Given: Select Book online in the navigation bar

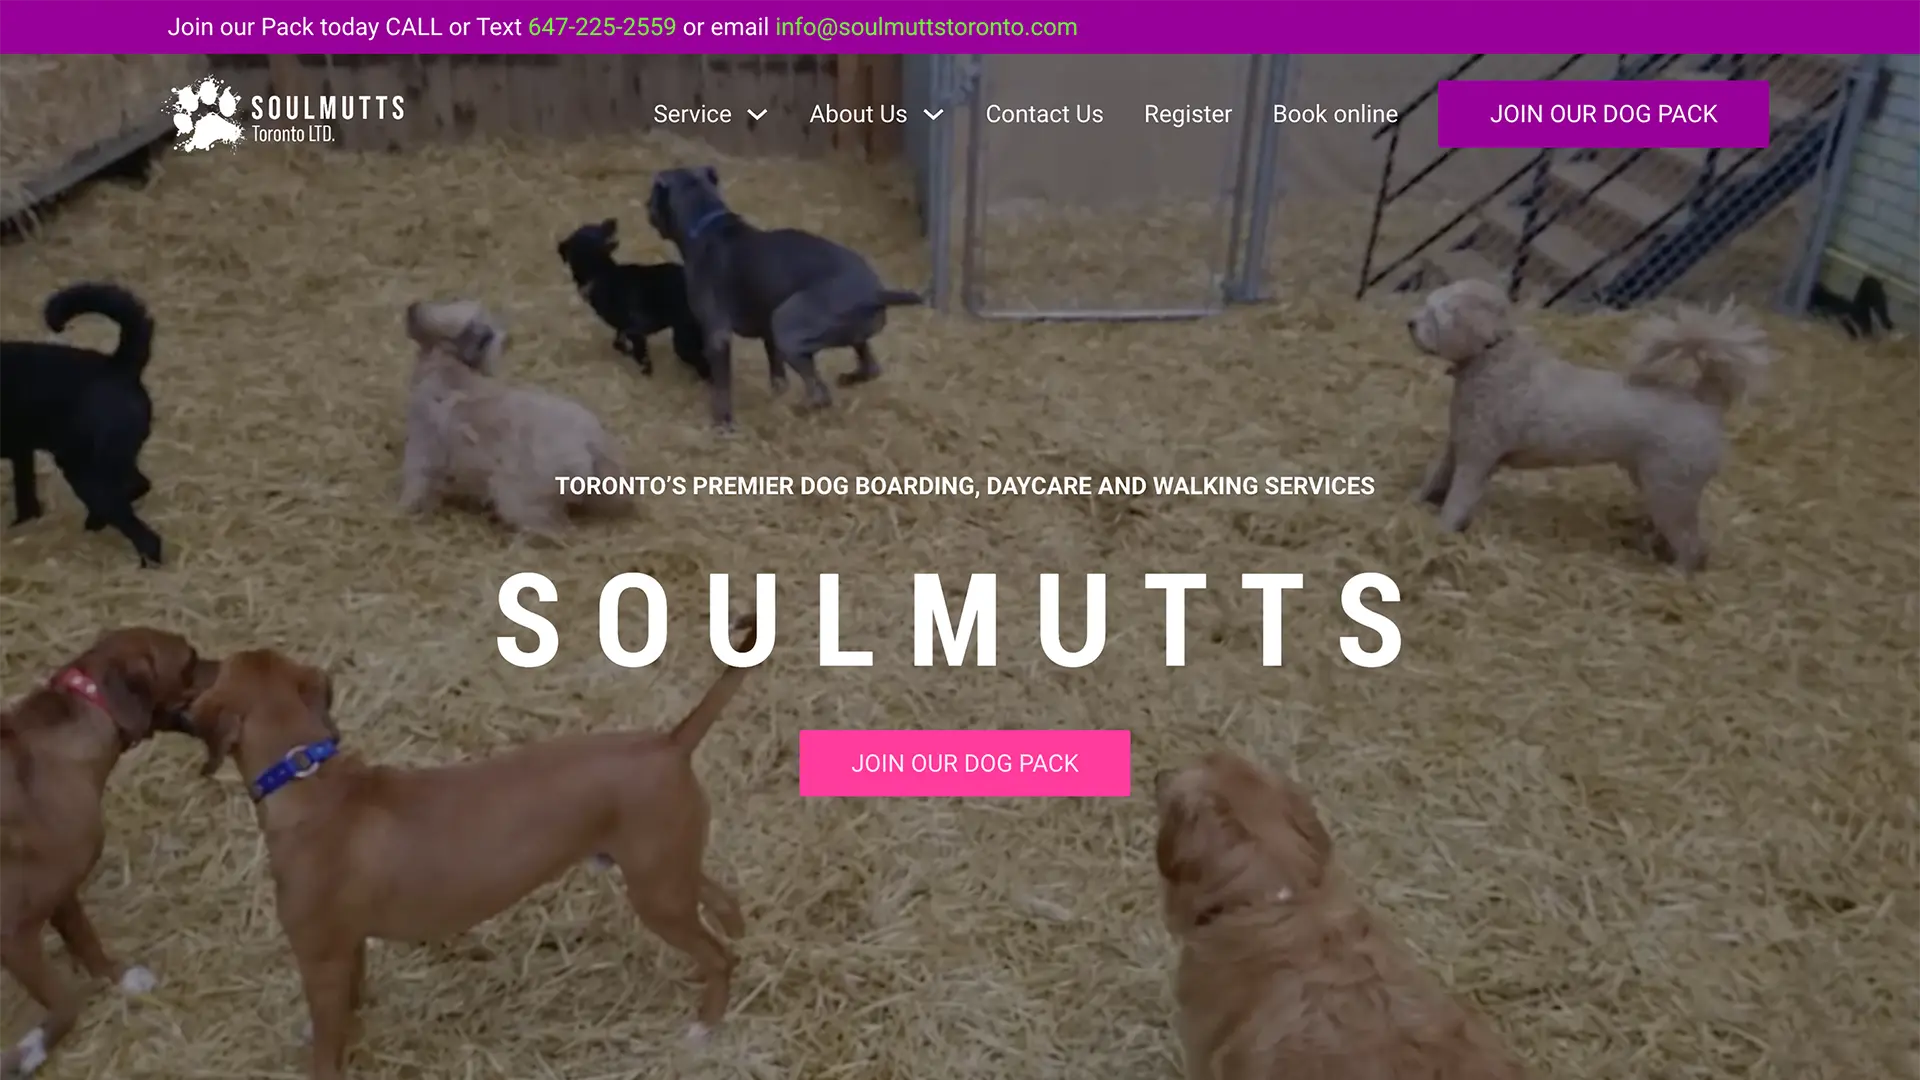Looking at the screenshot, I should point(1335,114).
